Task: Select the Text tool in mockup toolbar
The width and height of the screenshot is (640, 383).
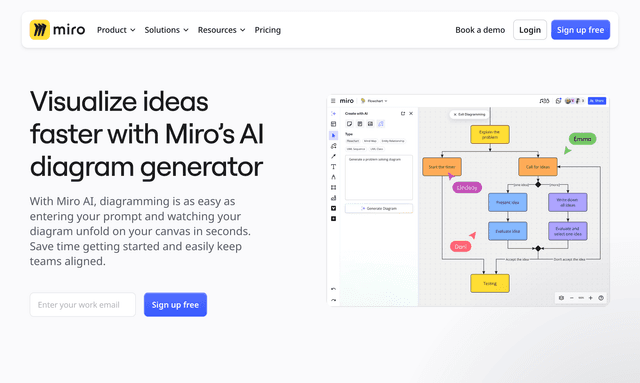Action: 333,167
